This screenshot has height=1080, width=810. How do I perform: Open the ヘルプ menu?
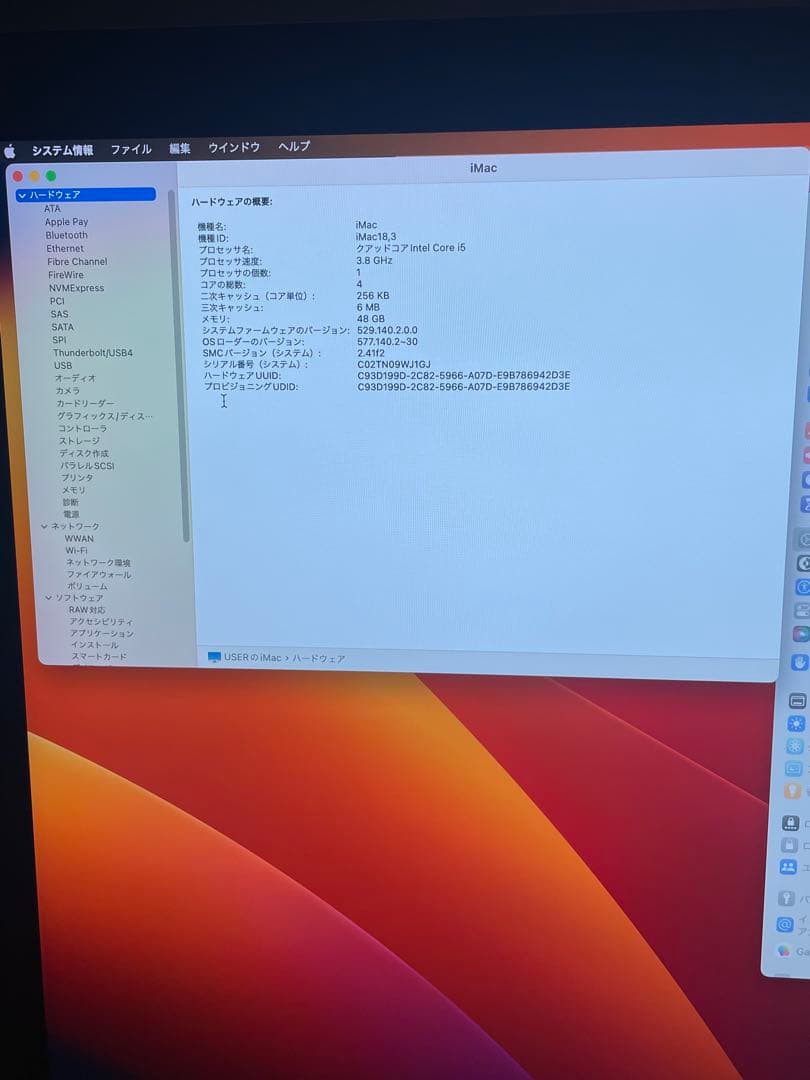[x=293, y=147]
